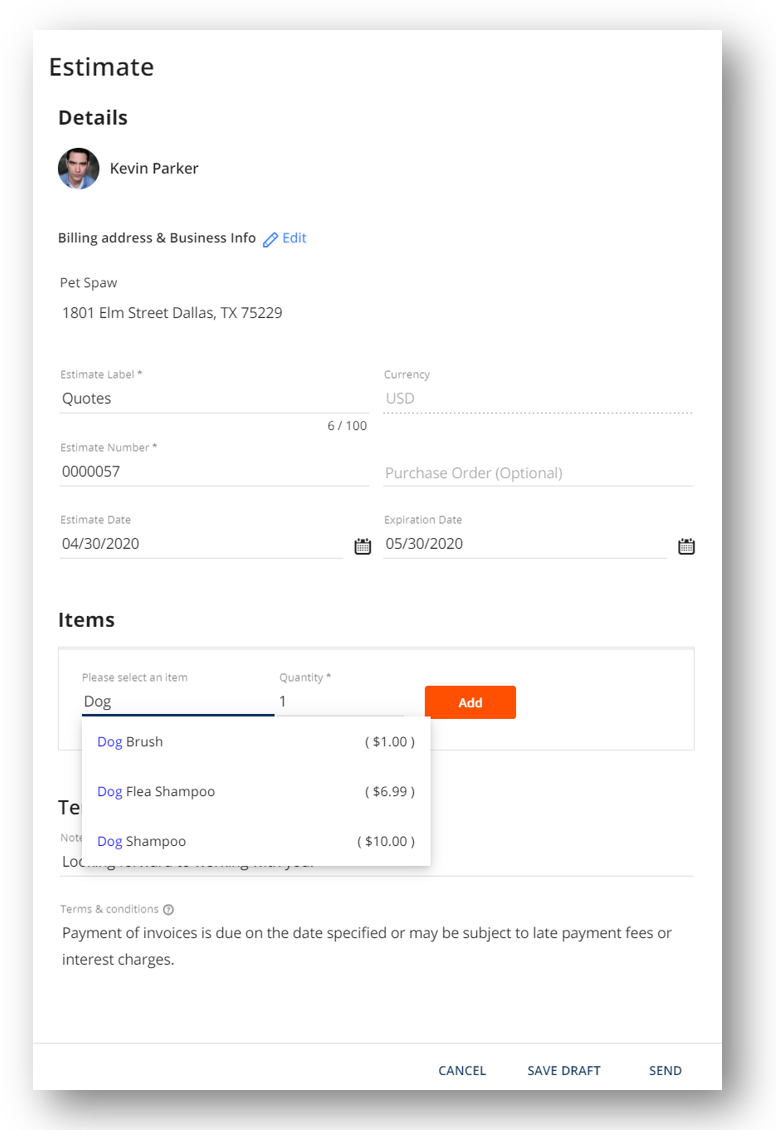Click the orange Add button
Image resolution: width=776 pixels, height=1130 pixels.
(x=470, y=703)
